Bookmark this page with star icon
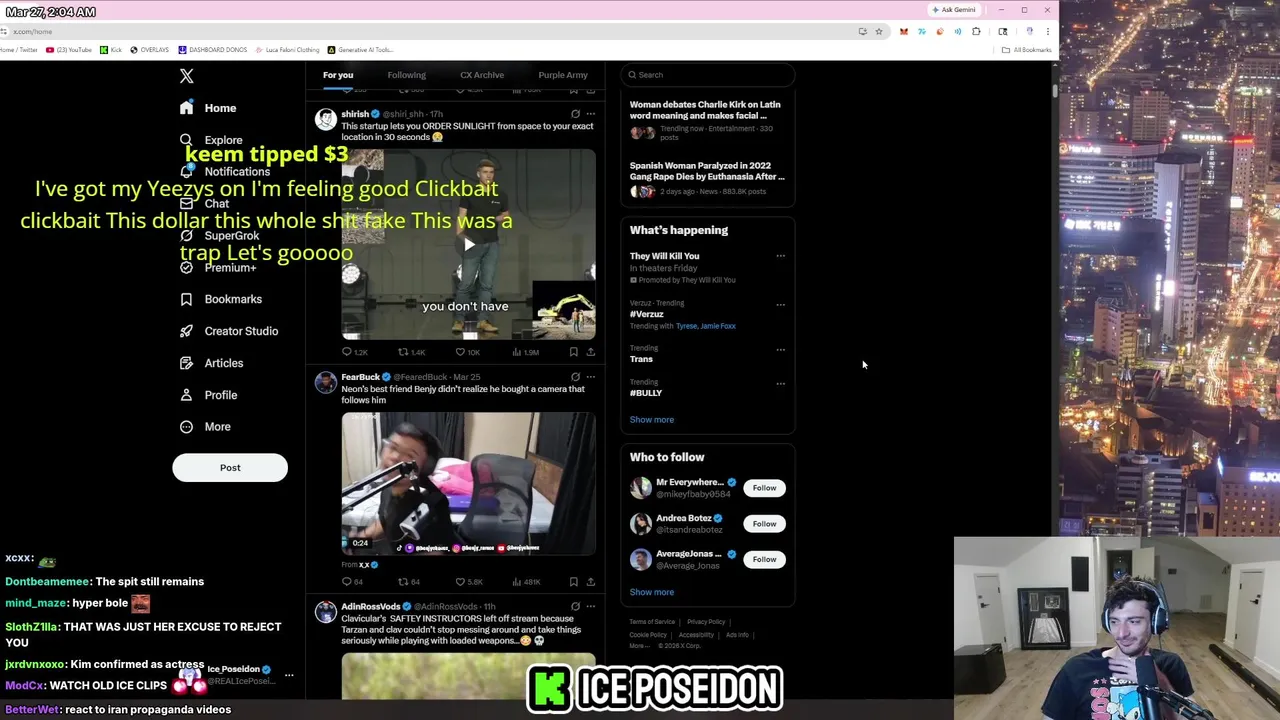 (x=879, y=31)
